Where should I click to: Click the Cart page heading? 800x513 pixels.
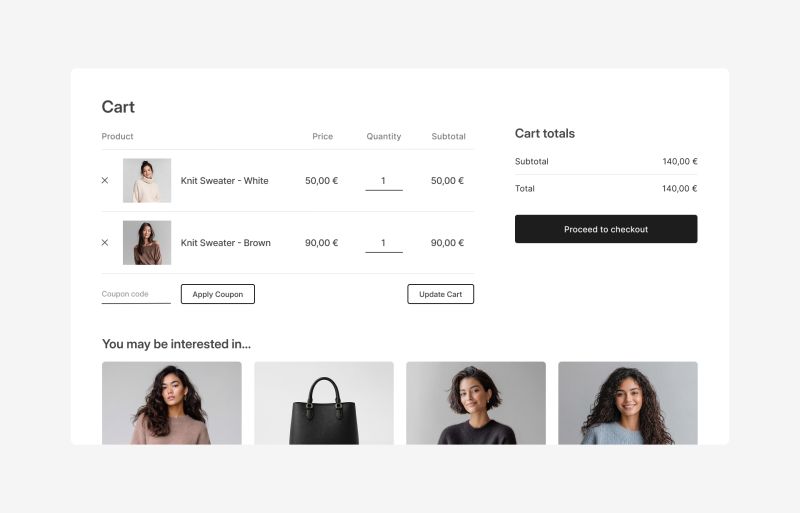[x=118, y=107]
